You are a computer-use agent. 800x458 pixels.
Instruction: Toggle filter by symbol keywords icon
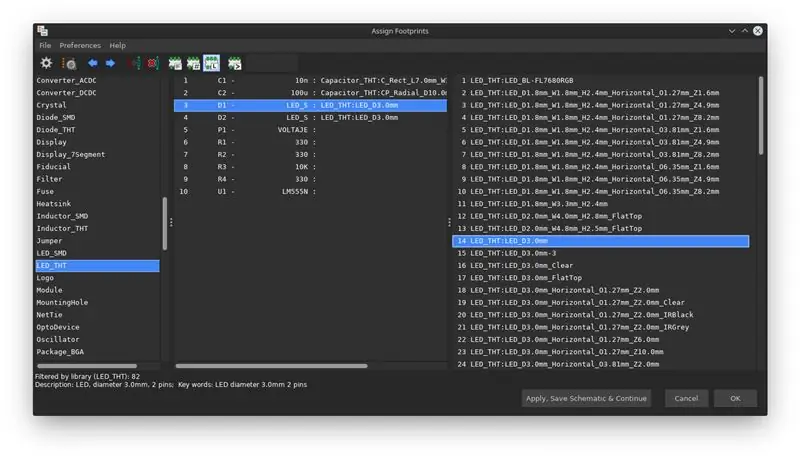pyautogui.click(x=175, y=63)
